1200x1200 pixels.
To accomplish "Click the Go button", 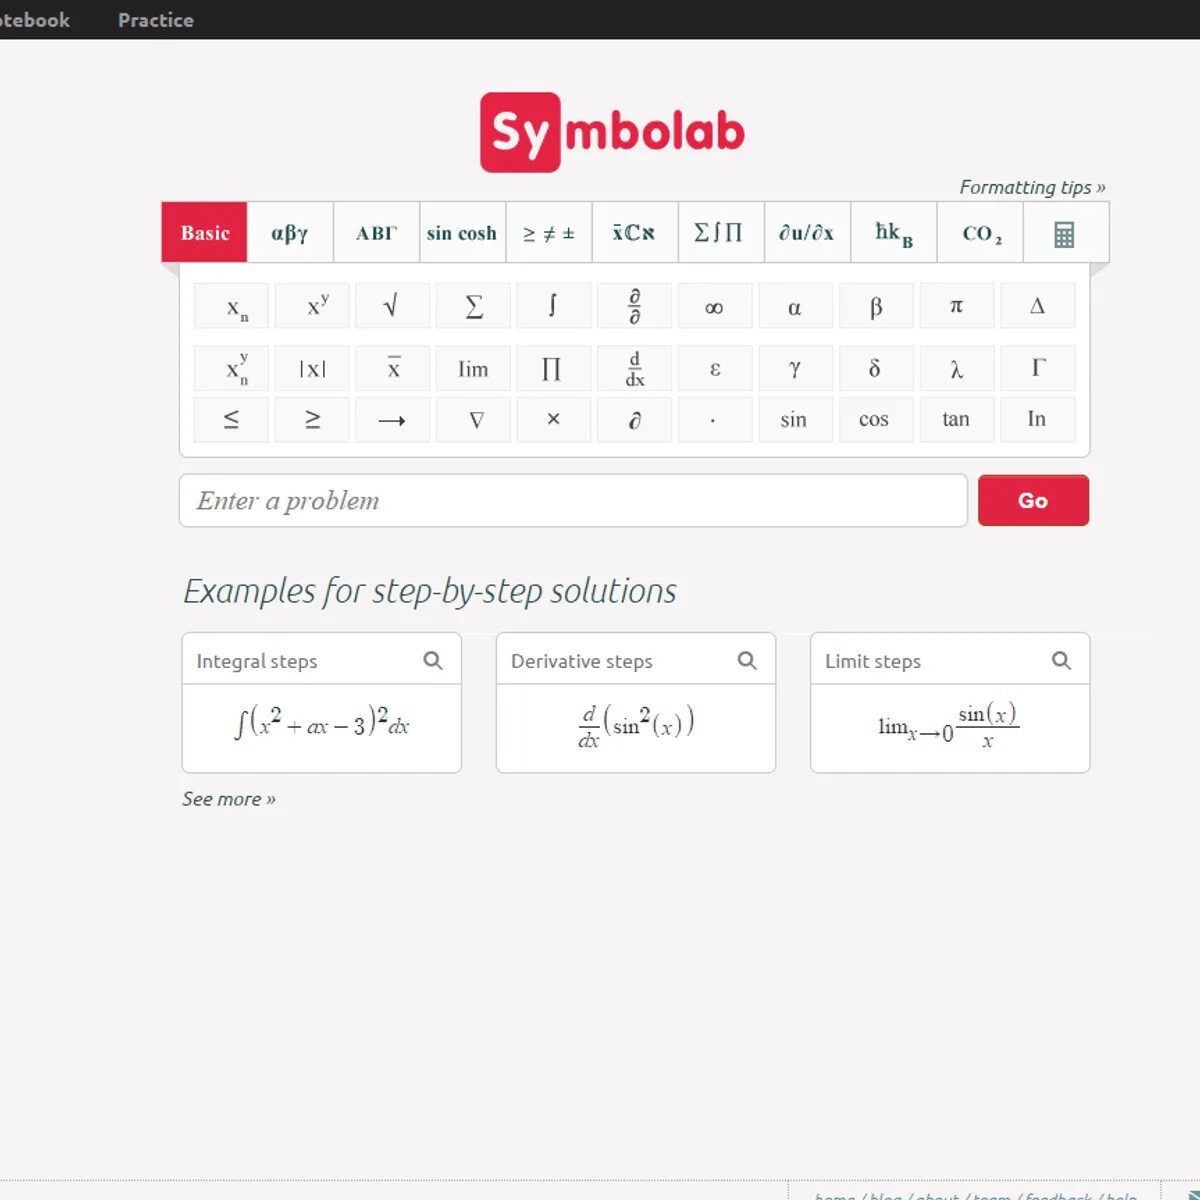I will [1033, 500].
